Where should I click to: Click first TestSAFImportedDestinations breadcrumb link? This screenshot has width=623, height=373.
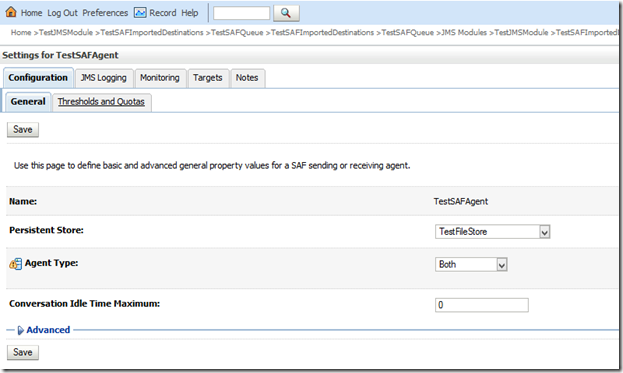coord(152,33)
